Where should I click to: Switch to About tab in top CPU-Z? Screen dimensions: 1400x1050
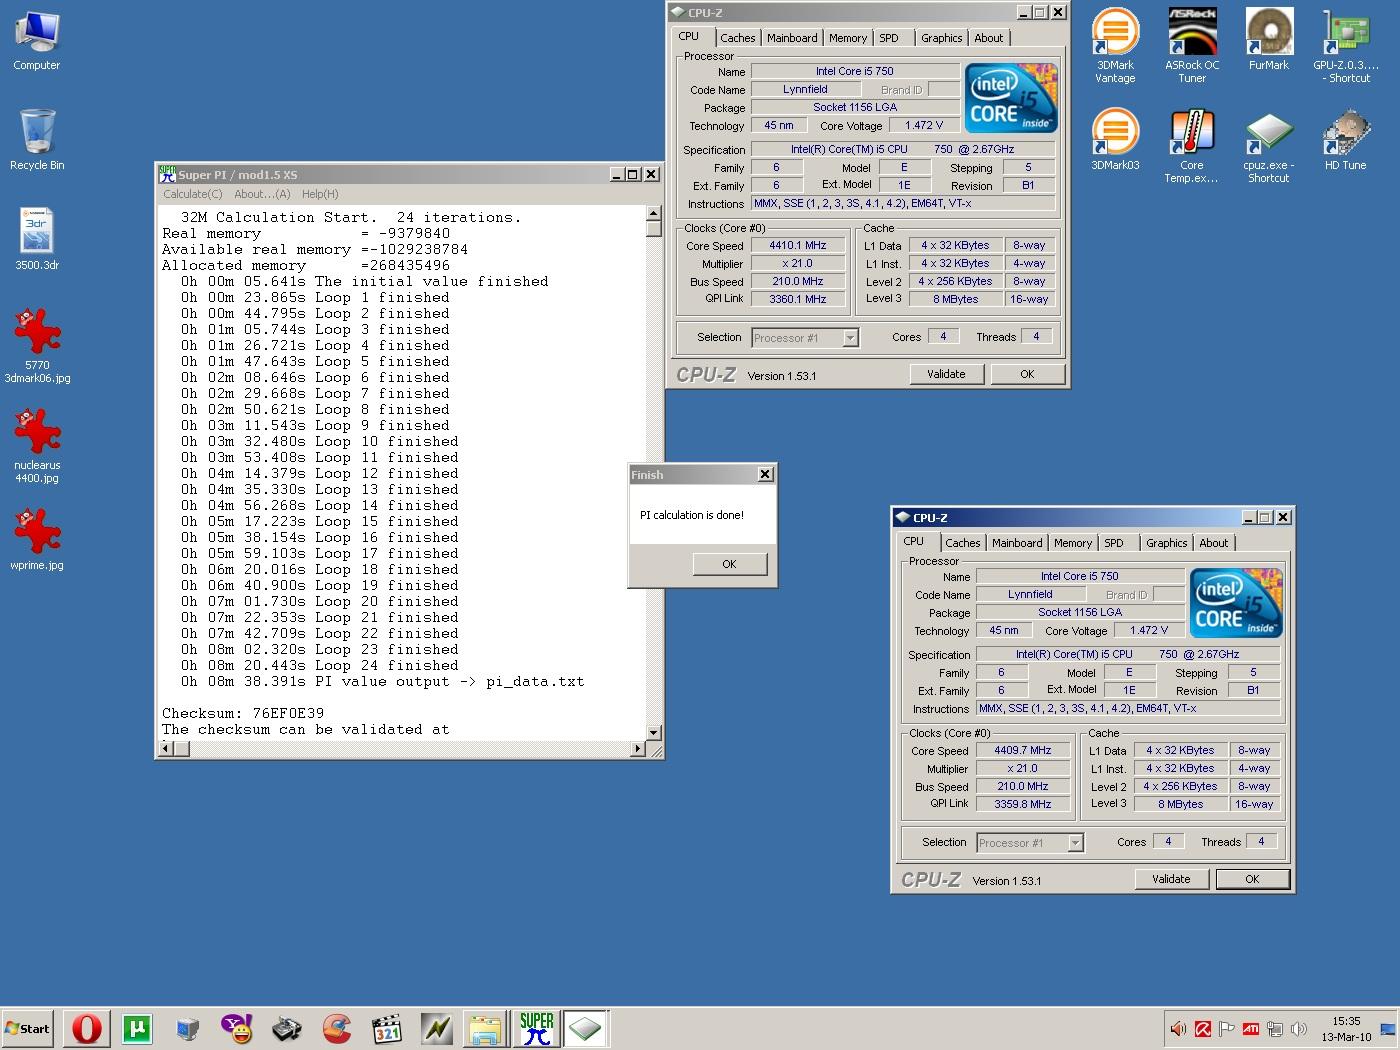(989, 38)
